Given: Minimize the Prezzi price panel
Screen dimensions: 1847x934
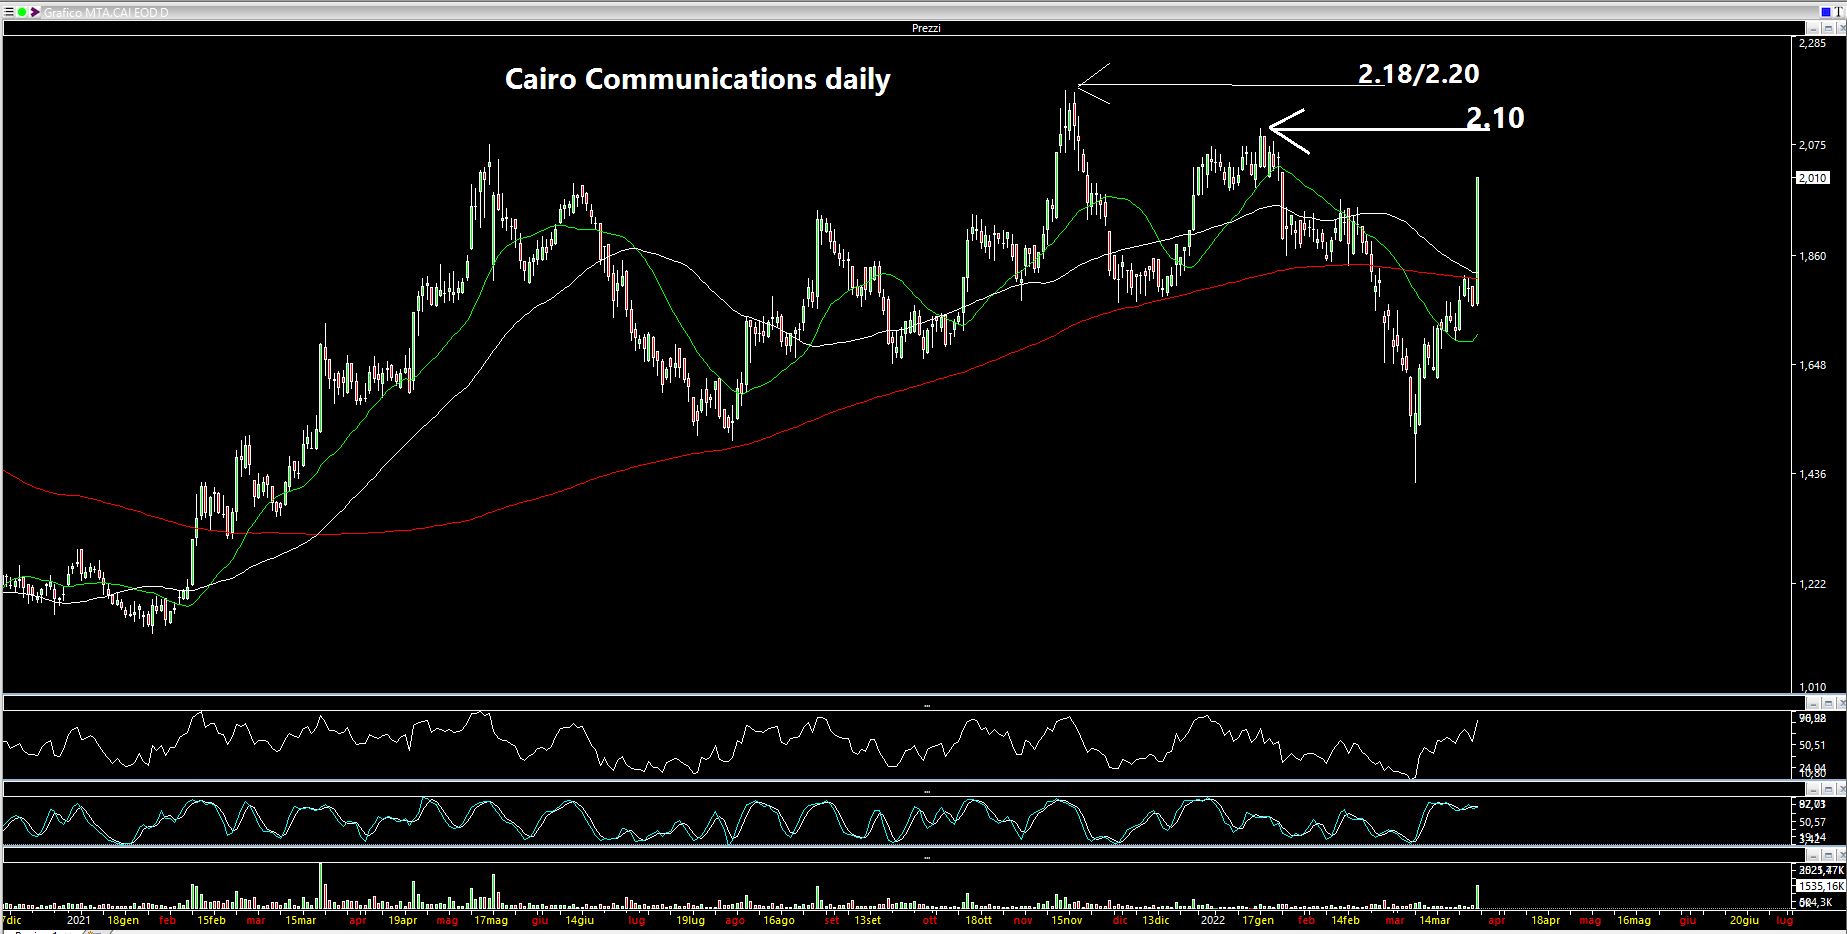Looking at the screenshot, I should (x=1813, y=28).
